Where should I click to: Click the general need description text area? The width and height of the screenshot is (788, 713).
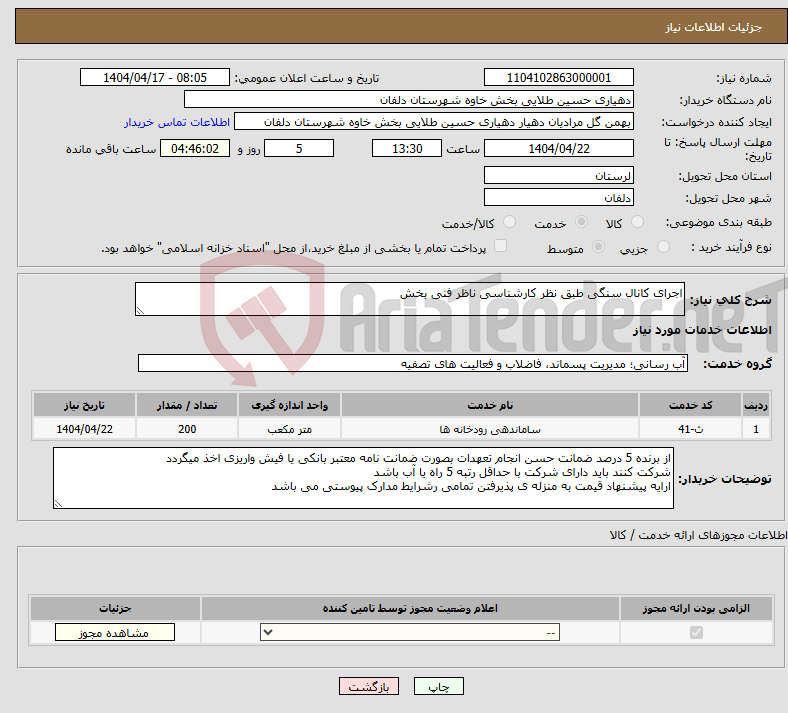tap(410, 299)
